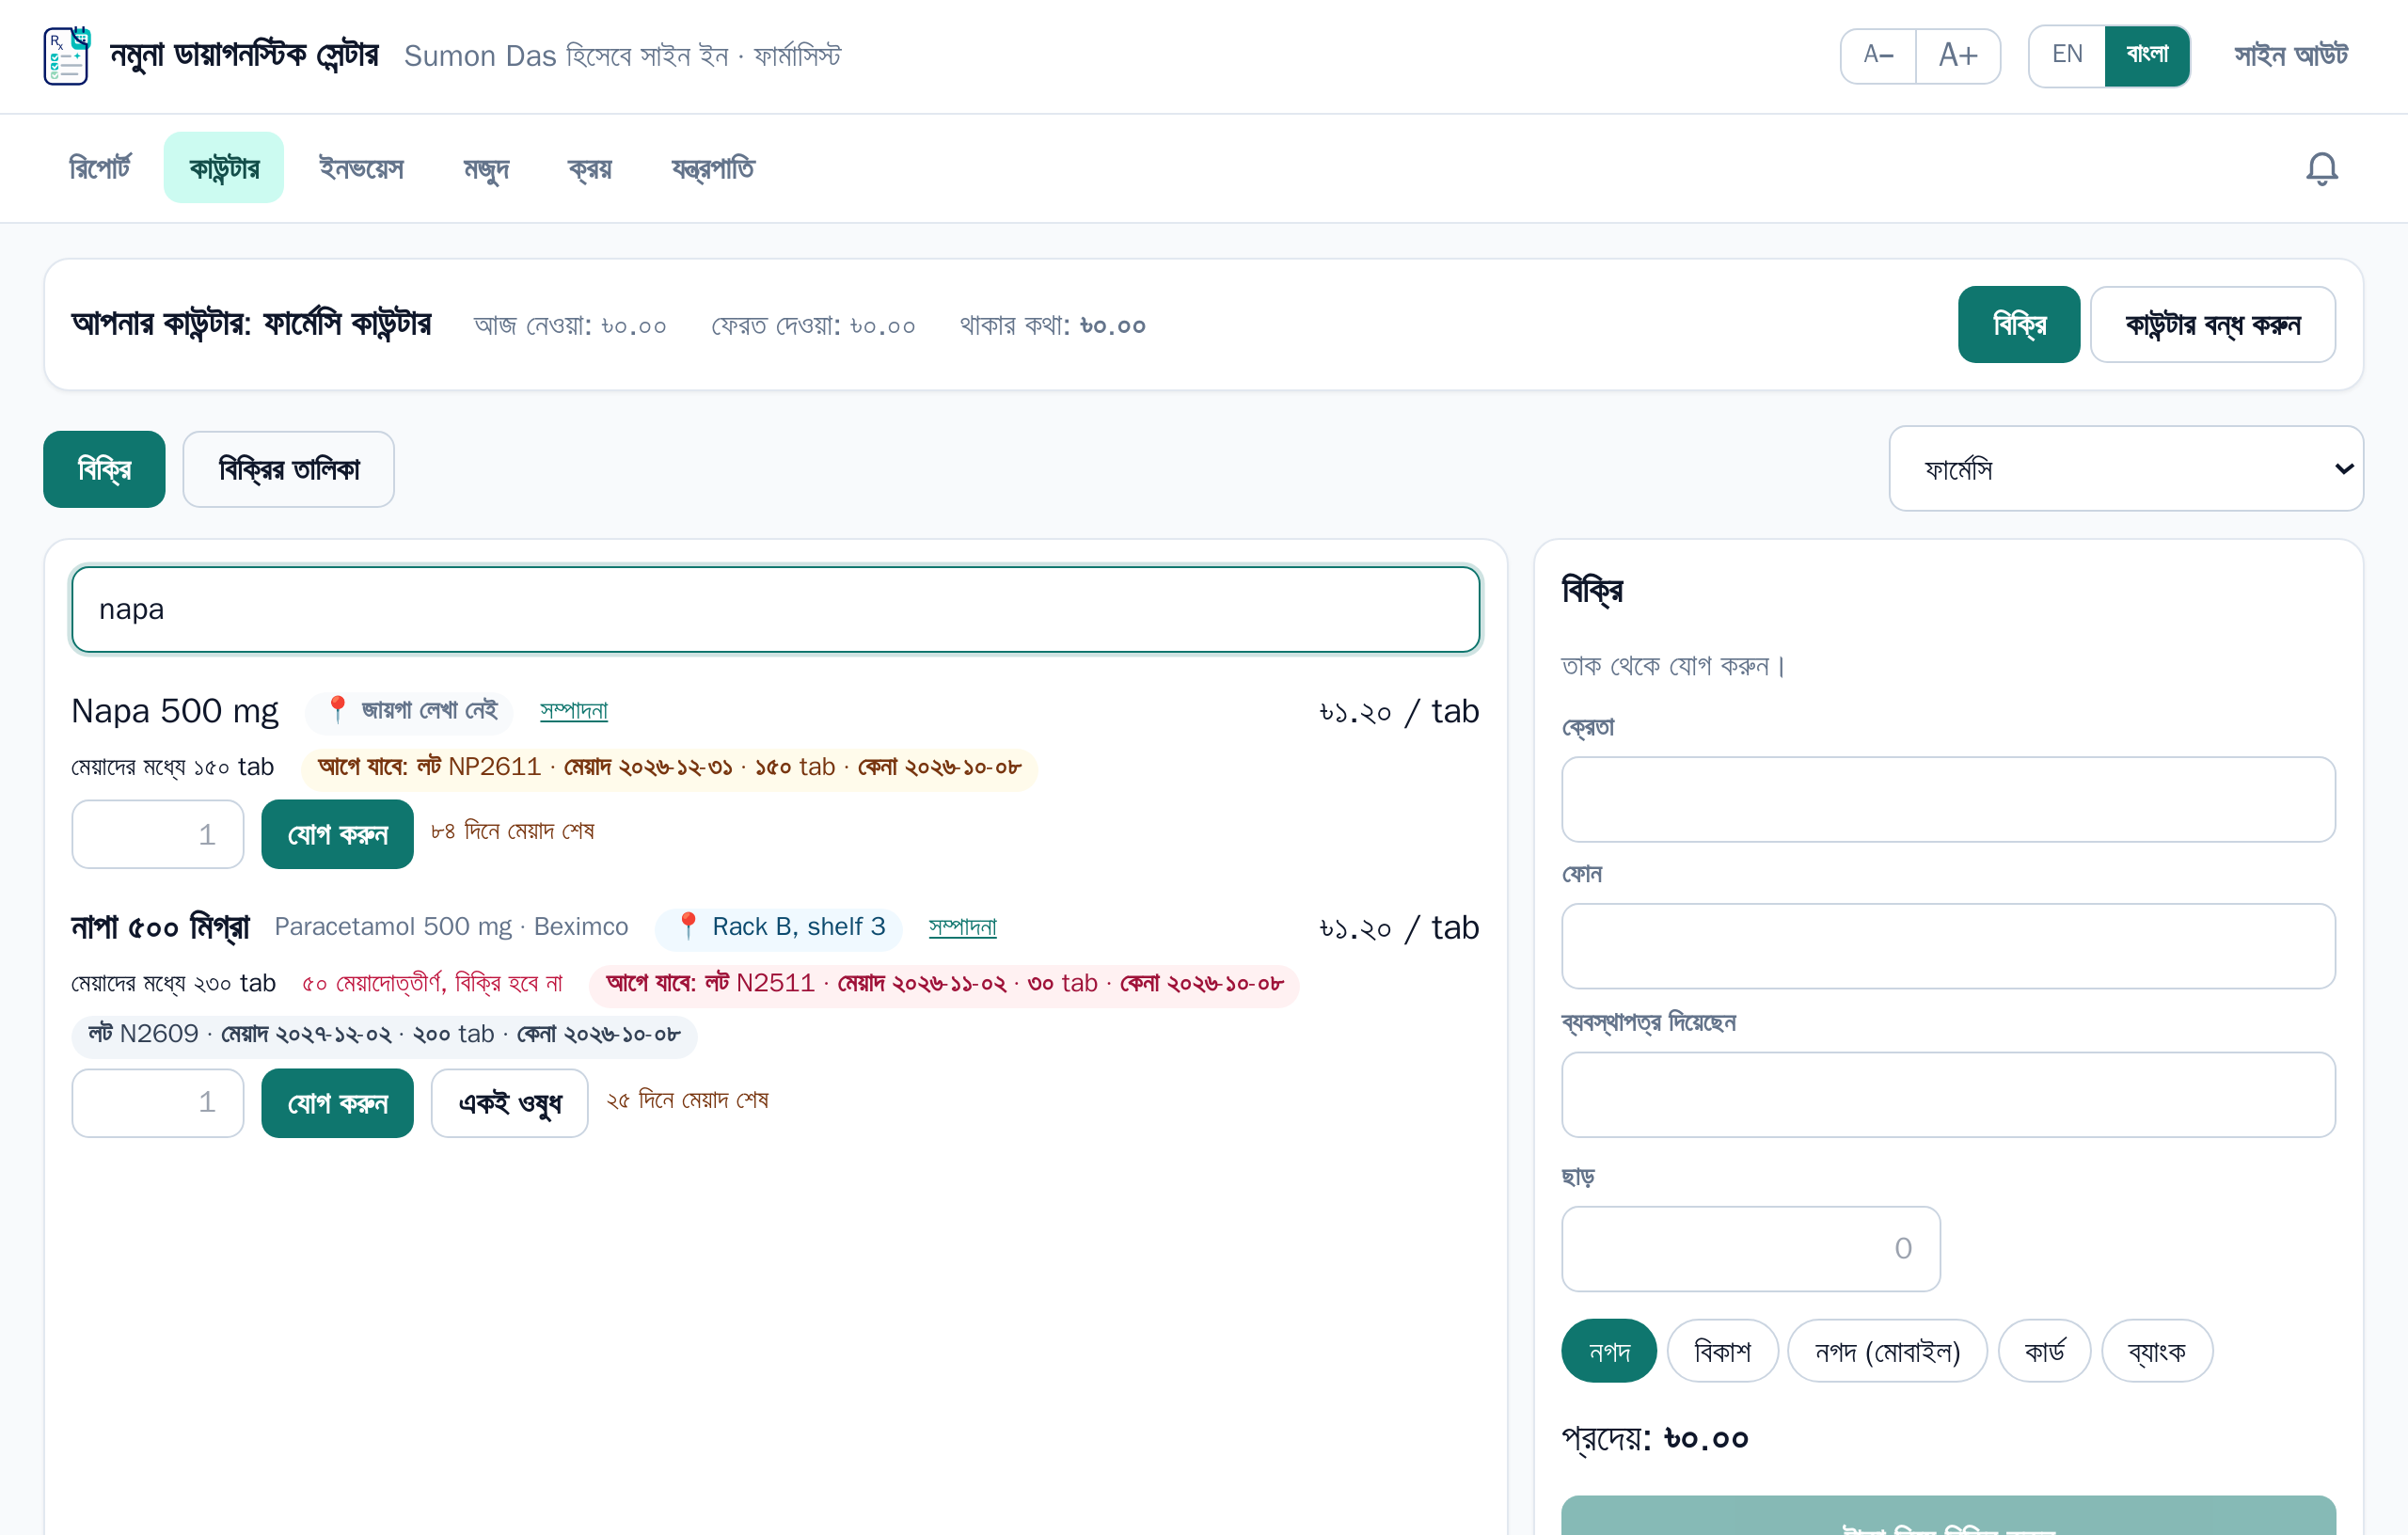Viewport: 2408px width, 1535px height.
Task: Select নগদ payment method
Action: (1609, 1351)
